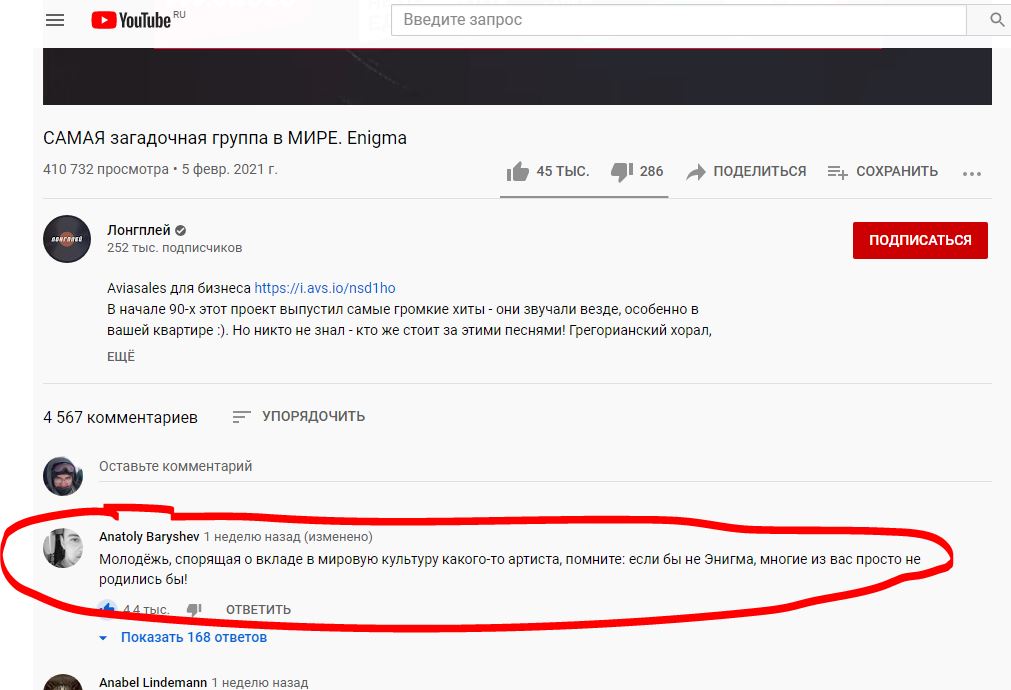This screenshot has height=690, width=1011.
Task: Click the '286' dislike count
Action: point(651,172)
